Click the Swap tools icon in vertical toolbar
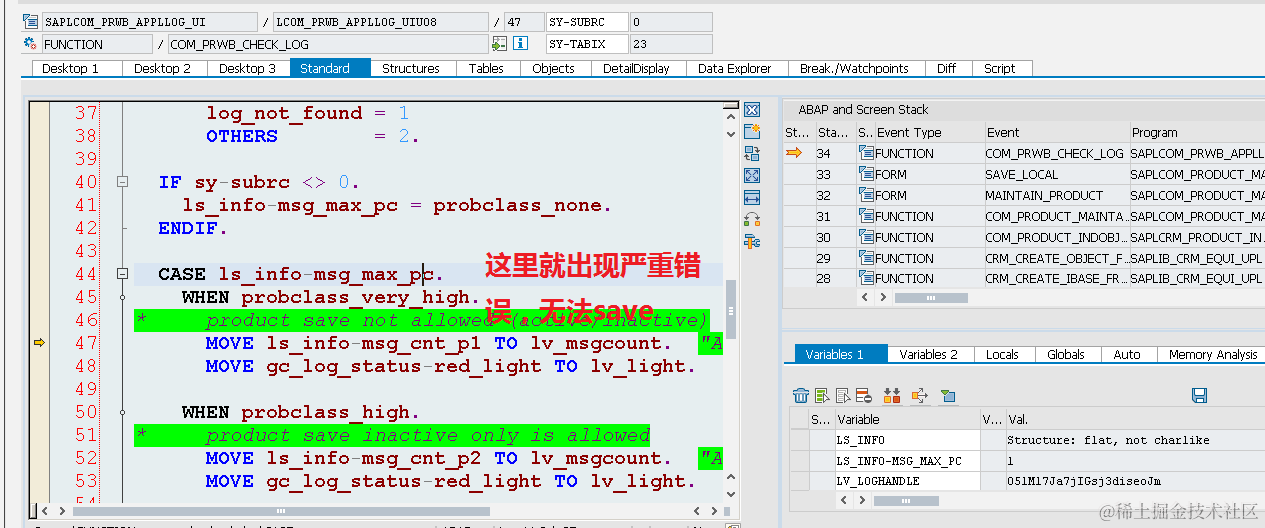The width and height of the screenshot is (1265, 528). [752, 219]
